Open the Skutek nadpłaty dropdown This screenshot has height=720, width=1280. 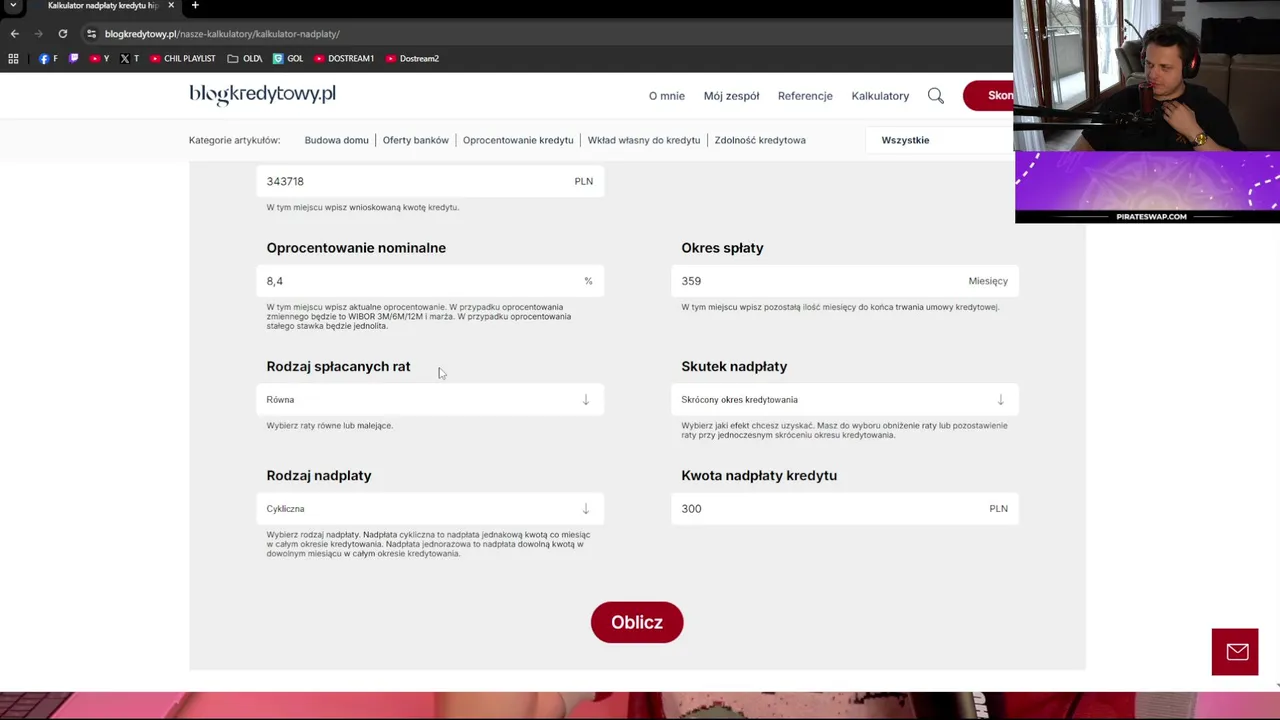(x=845, y=400)
